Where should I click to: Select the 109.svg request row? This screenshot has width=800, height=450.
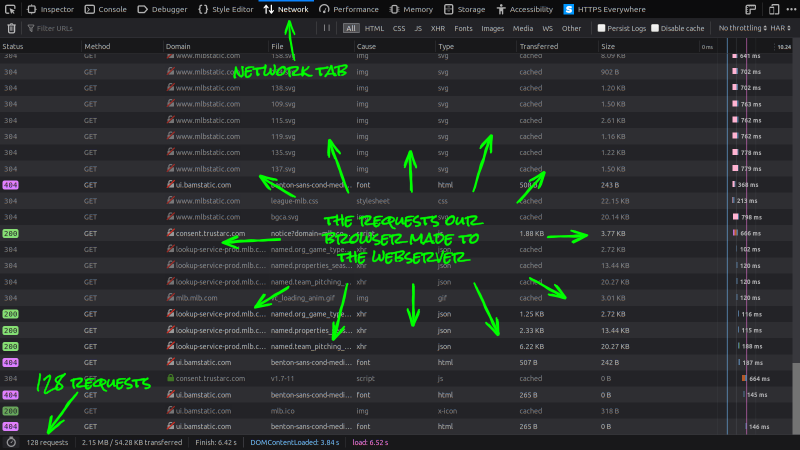(396, 104)
